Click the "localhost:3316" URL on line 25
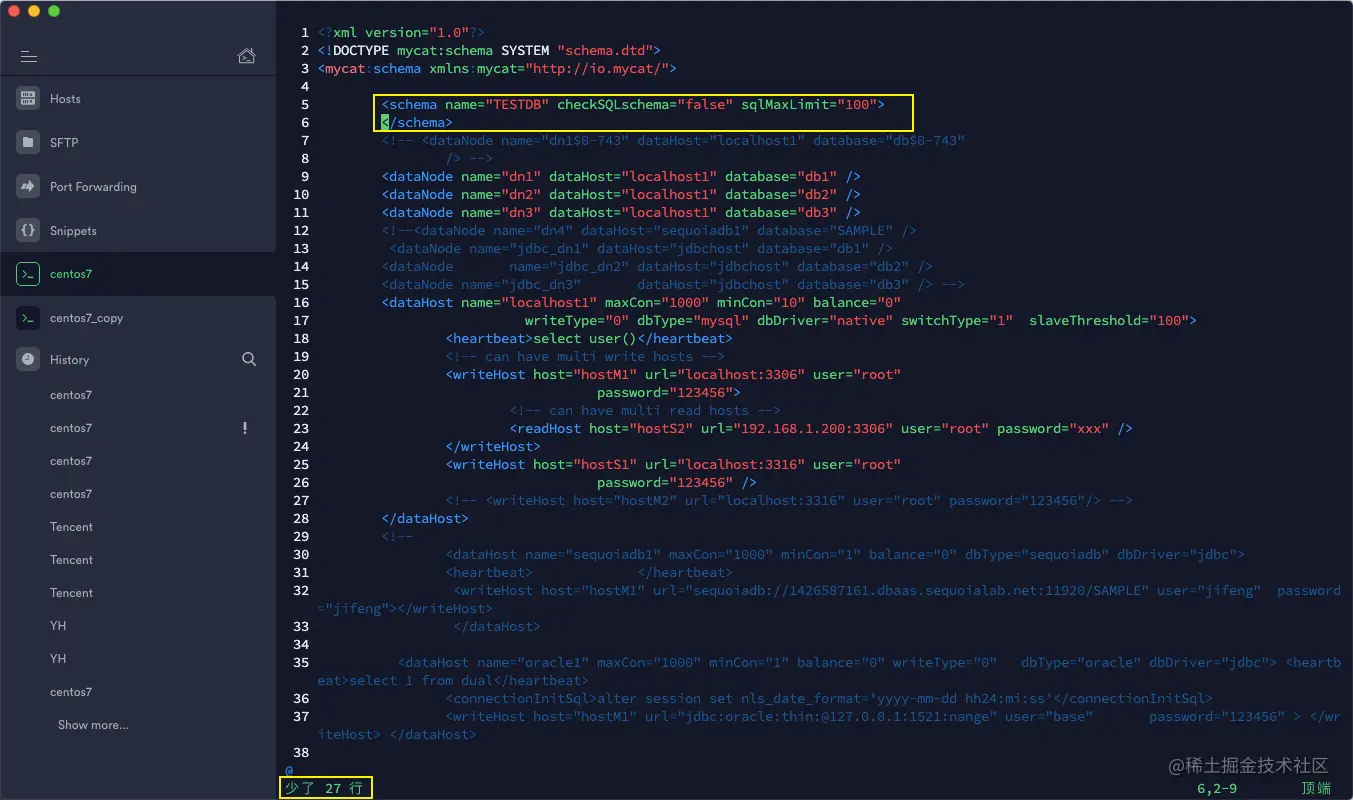 click(x=741, y=465)
